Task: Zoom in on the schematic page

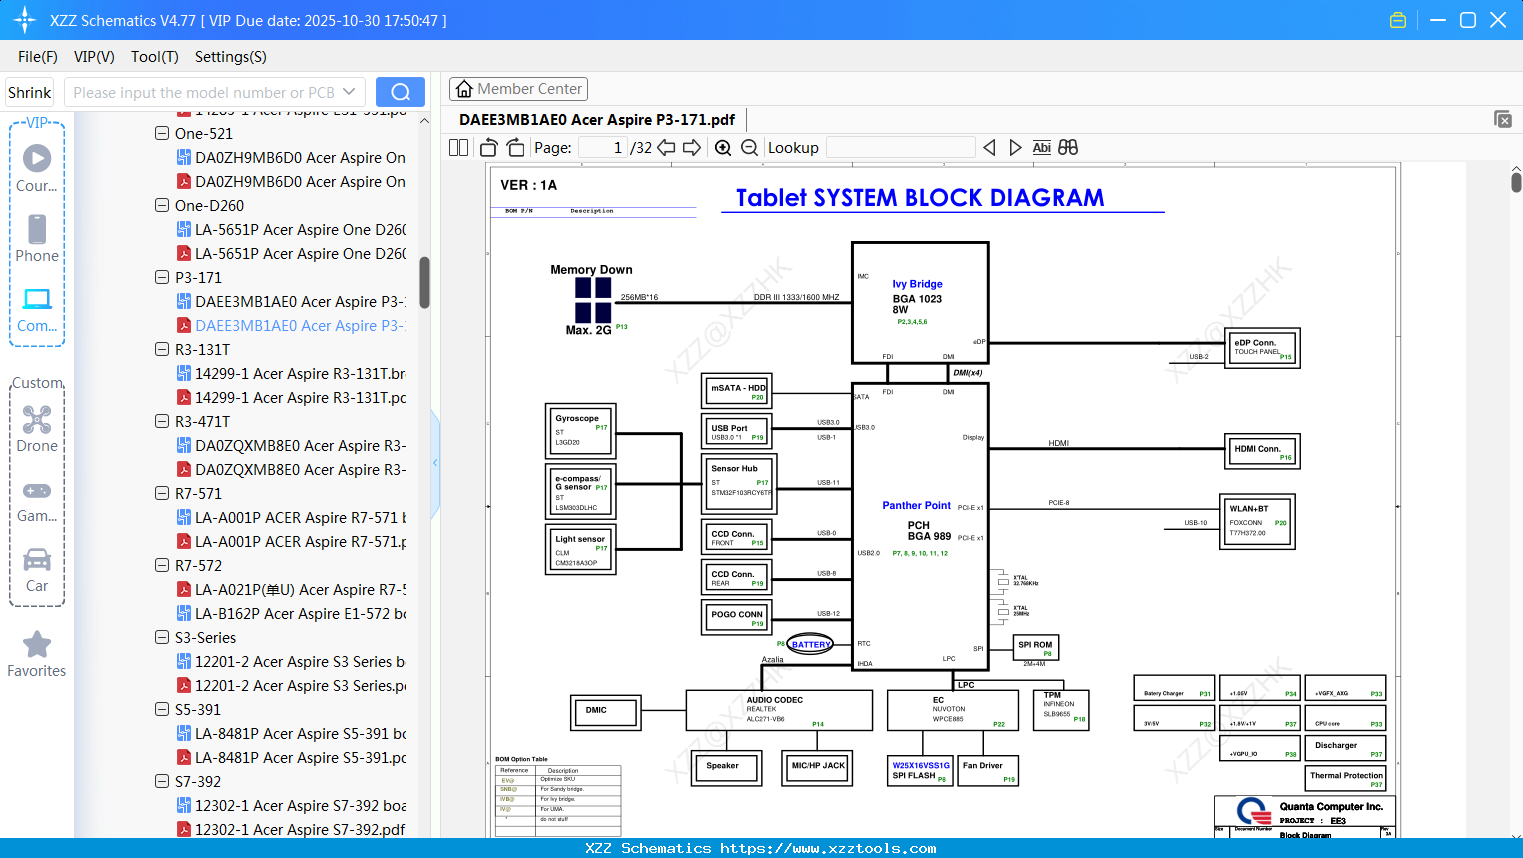Action: [722, 147]
